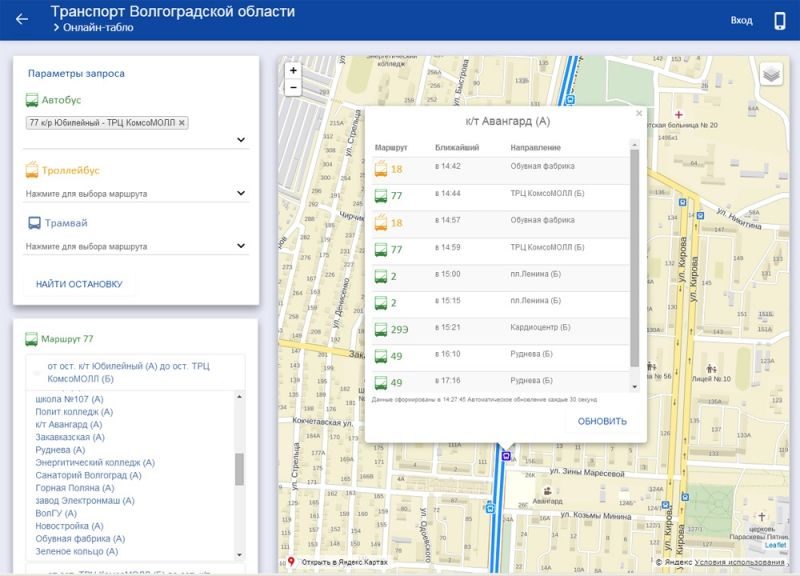This screenshot has height=576, width=800.
Task: Click the Маршрут 77 bus icon
Action: (x=31, y=339)
